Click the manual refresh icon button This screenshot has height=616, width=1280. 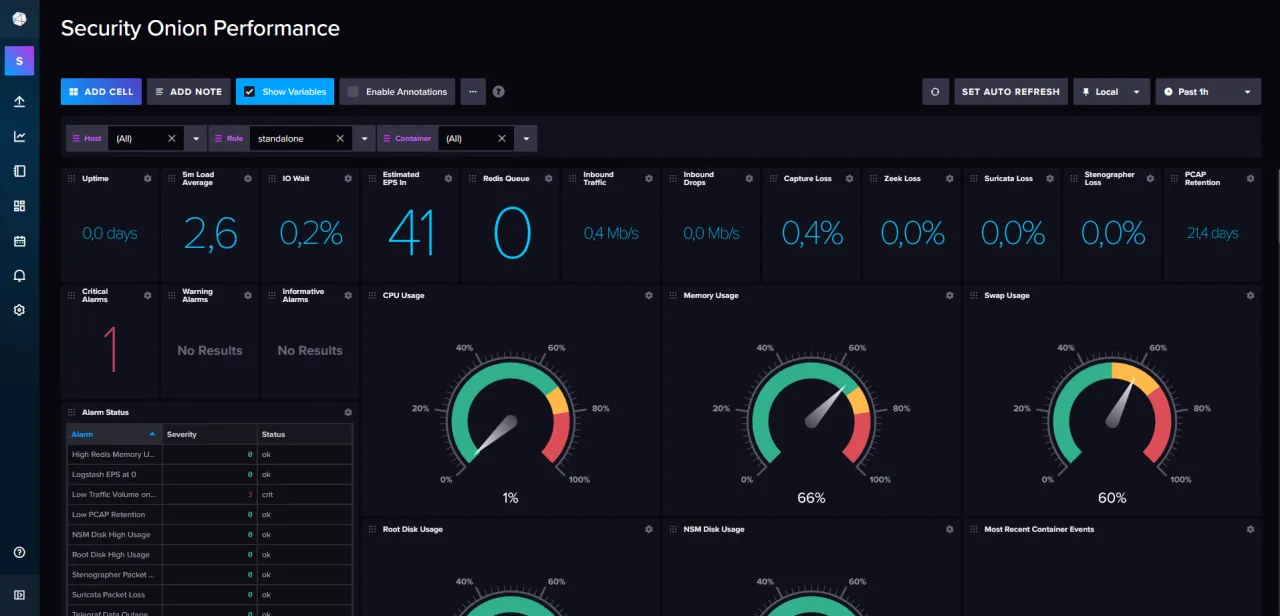(x=935, y=92)
